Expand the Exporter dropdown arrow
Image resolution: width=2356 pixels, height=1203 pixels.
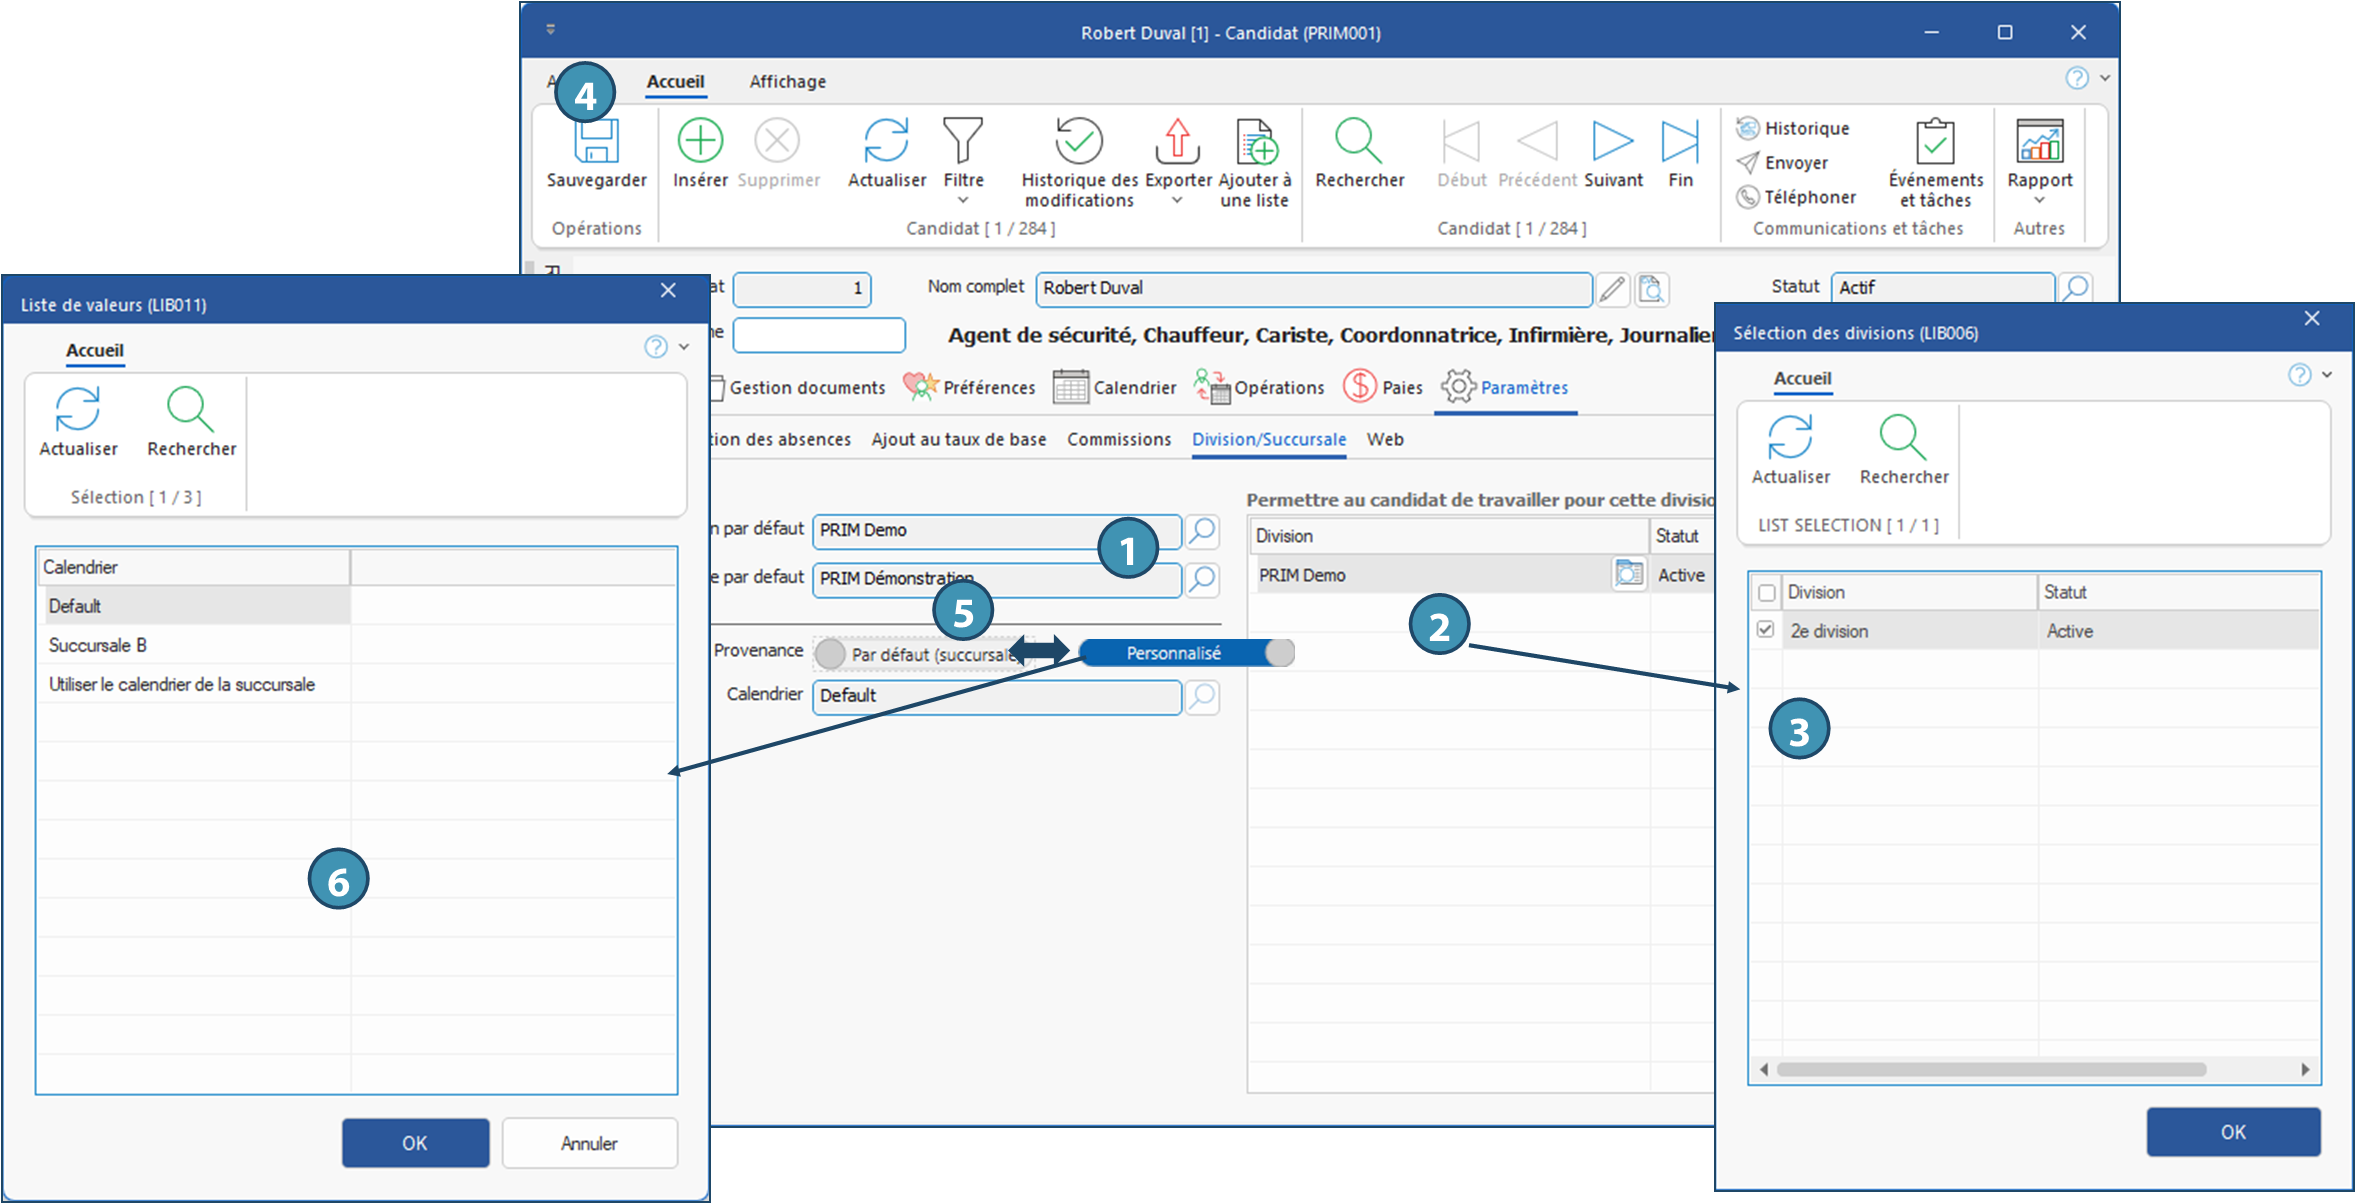click(x=1177, y=201)
